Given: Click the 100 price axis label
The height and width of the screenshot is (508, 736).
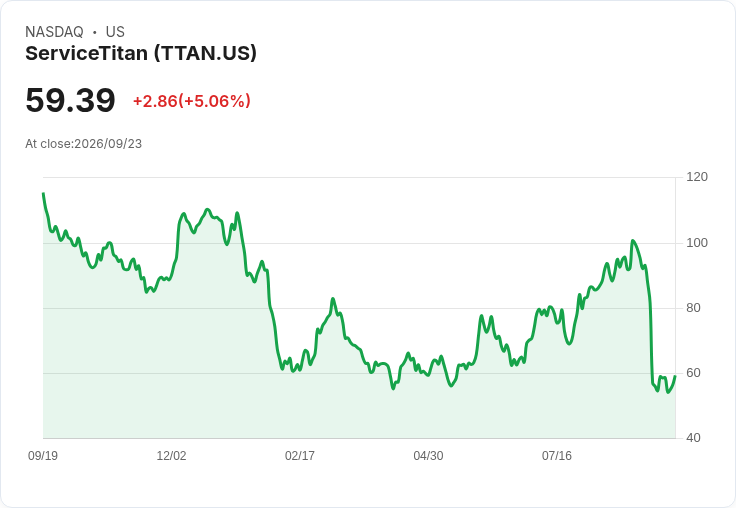Looking at the screenshot, I should point(697,243).
